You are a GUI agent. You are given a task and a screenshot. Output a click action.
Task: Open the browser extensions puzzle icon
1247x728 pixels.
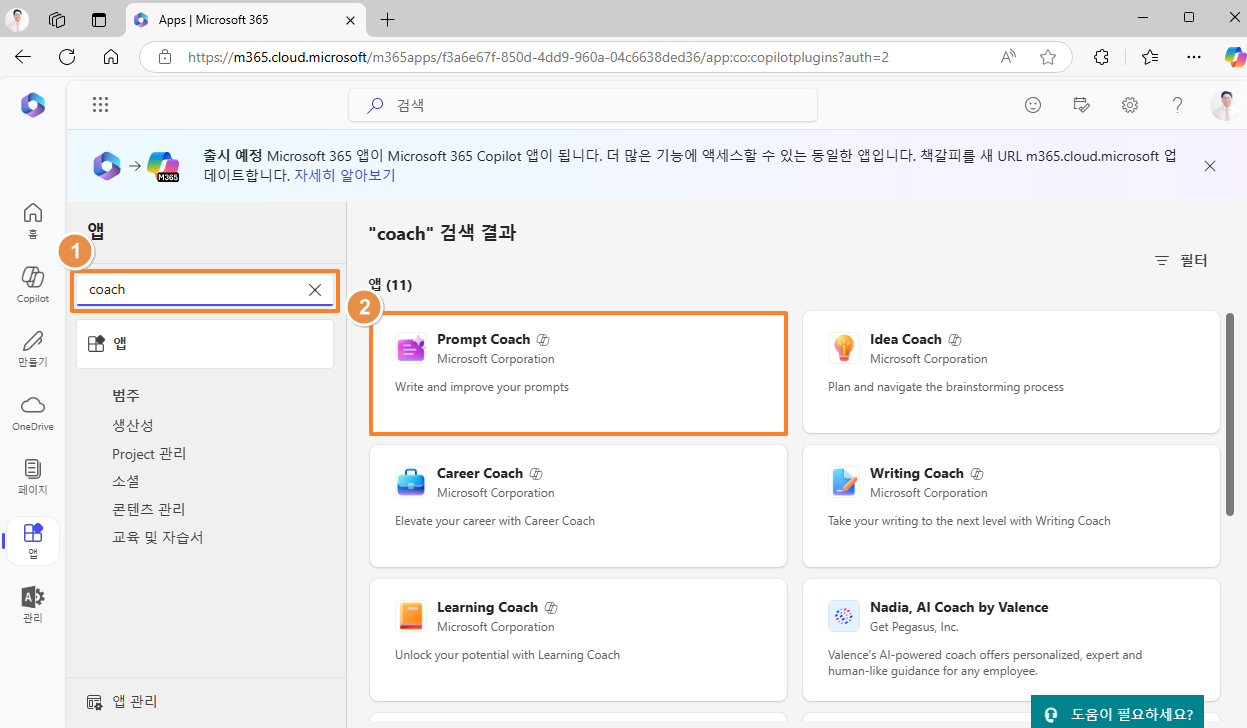[x=1102, y=57]
